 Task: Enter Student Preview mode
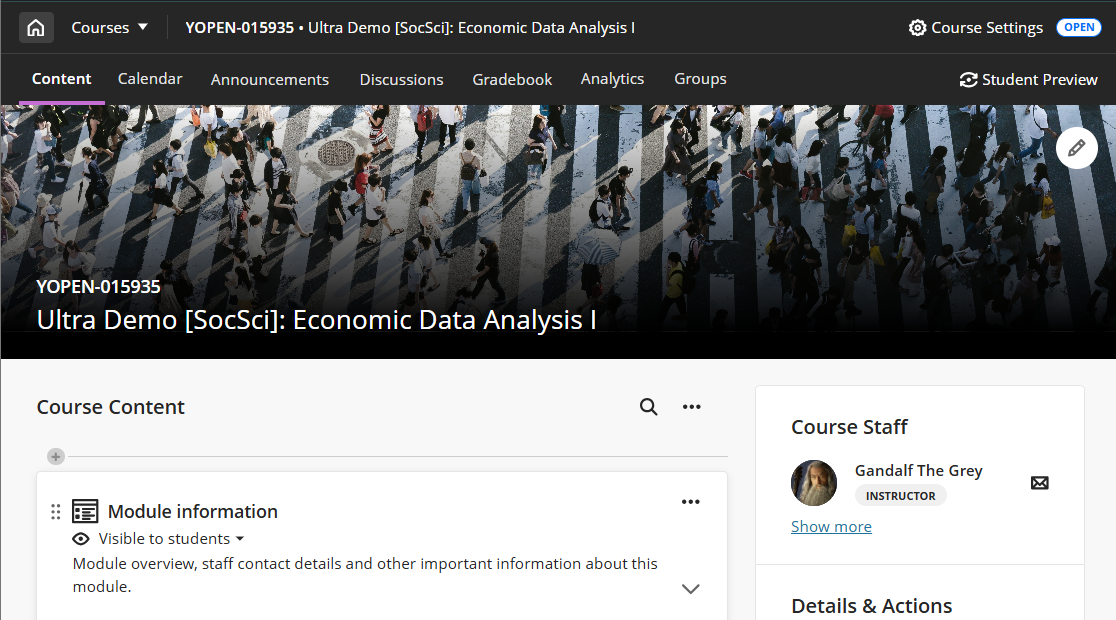[1028, 80]
